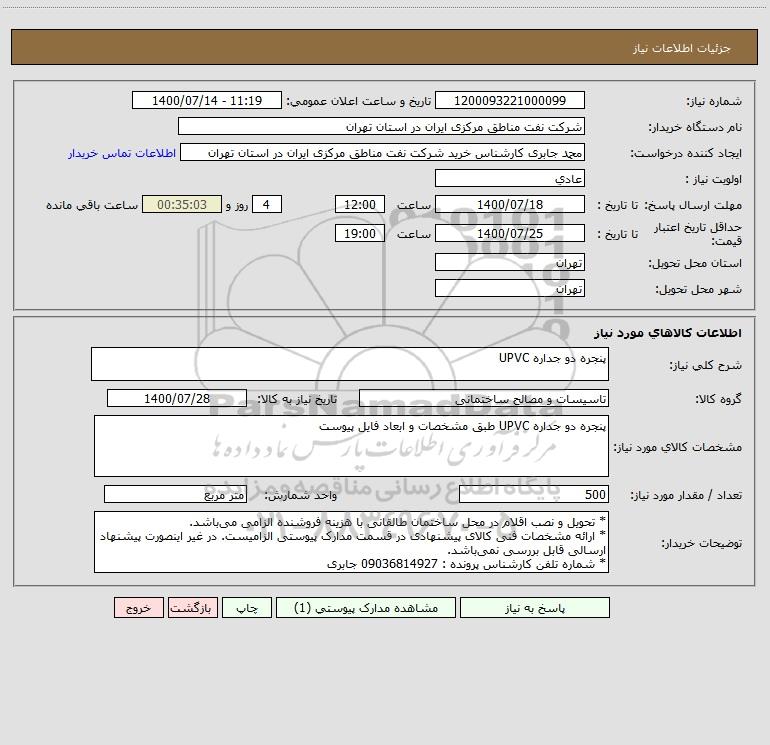Click the label 'اولویت نیاز :'
The width and height of the screenshot is (770, 745).
point(714,179)
